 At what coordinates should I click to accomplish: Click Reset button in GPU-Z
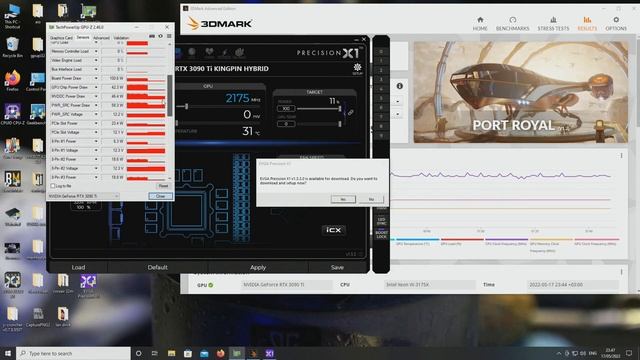[163, 186]
